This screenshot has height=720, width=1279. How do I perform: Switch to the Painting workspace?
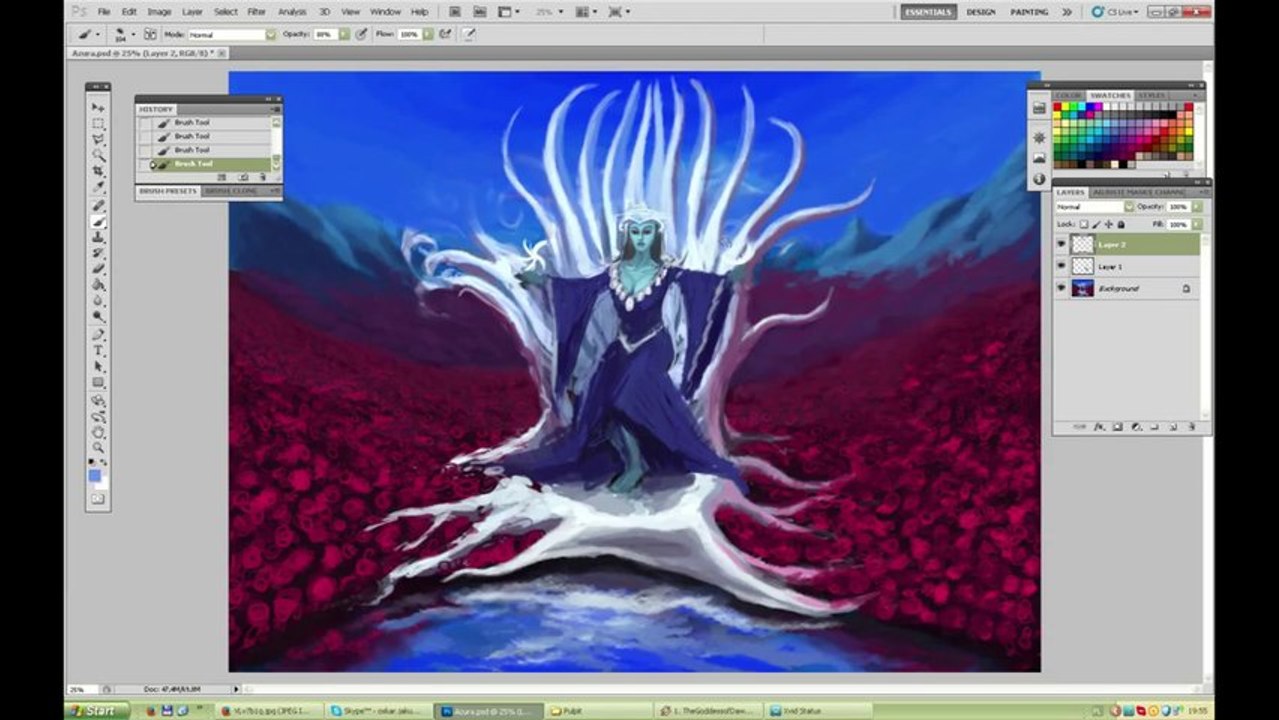click(x=1029, y=12)
